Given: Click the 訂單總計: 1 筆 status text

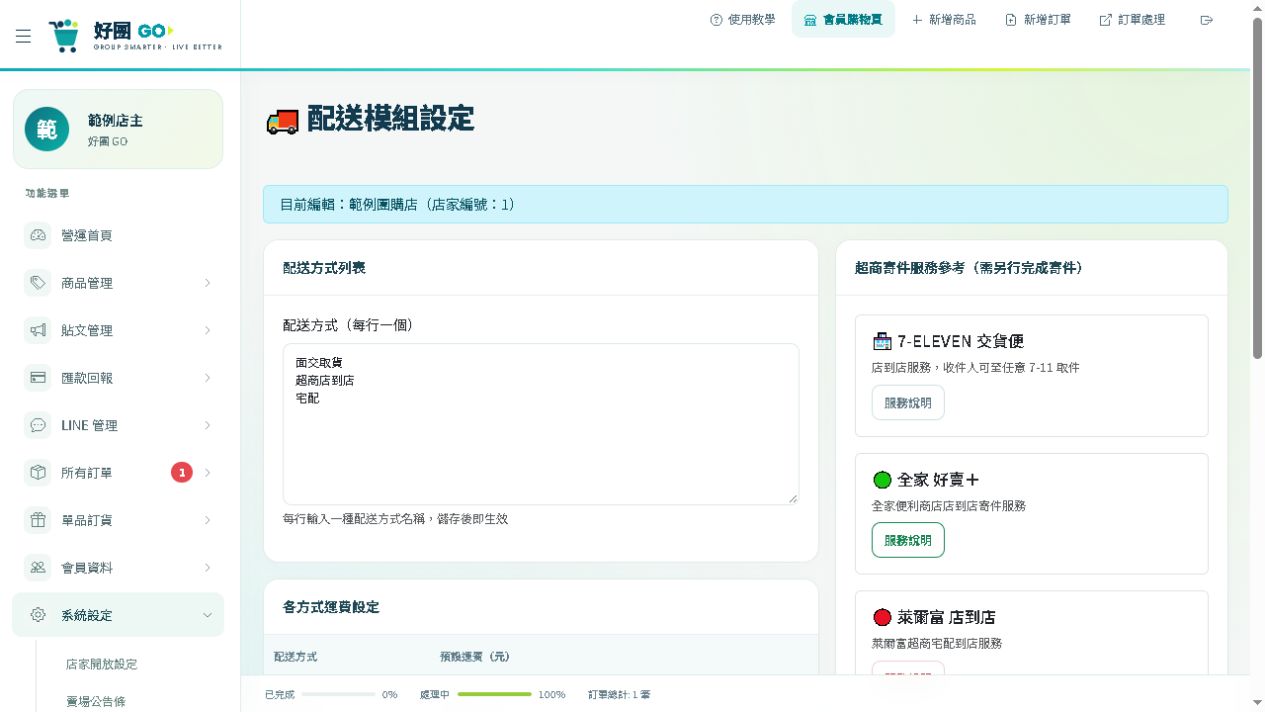Looking at the screenshot, I should pos(619,694).
